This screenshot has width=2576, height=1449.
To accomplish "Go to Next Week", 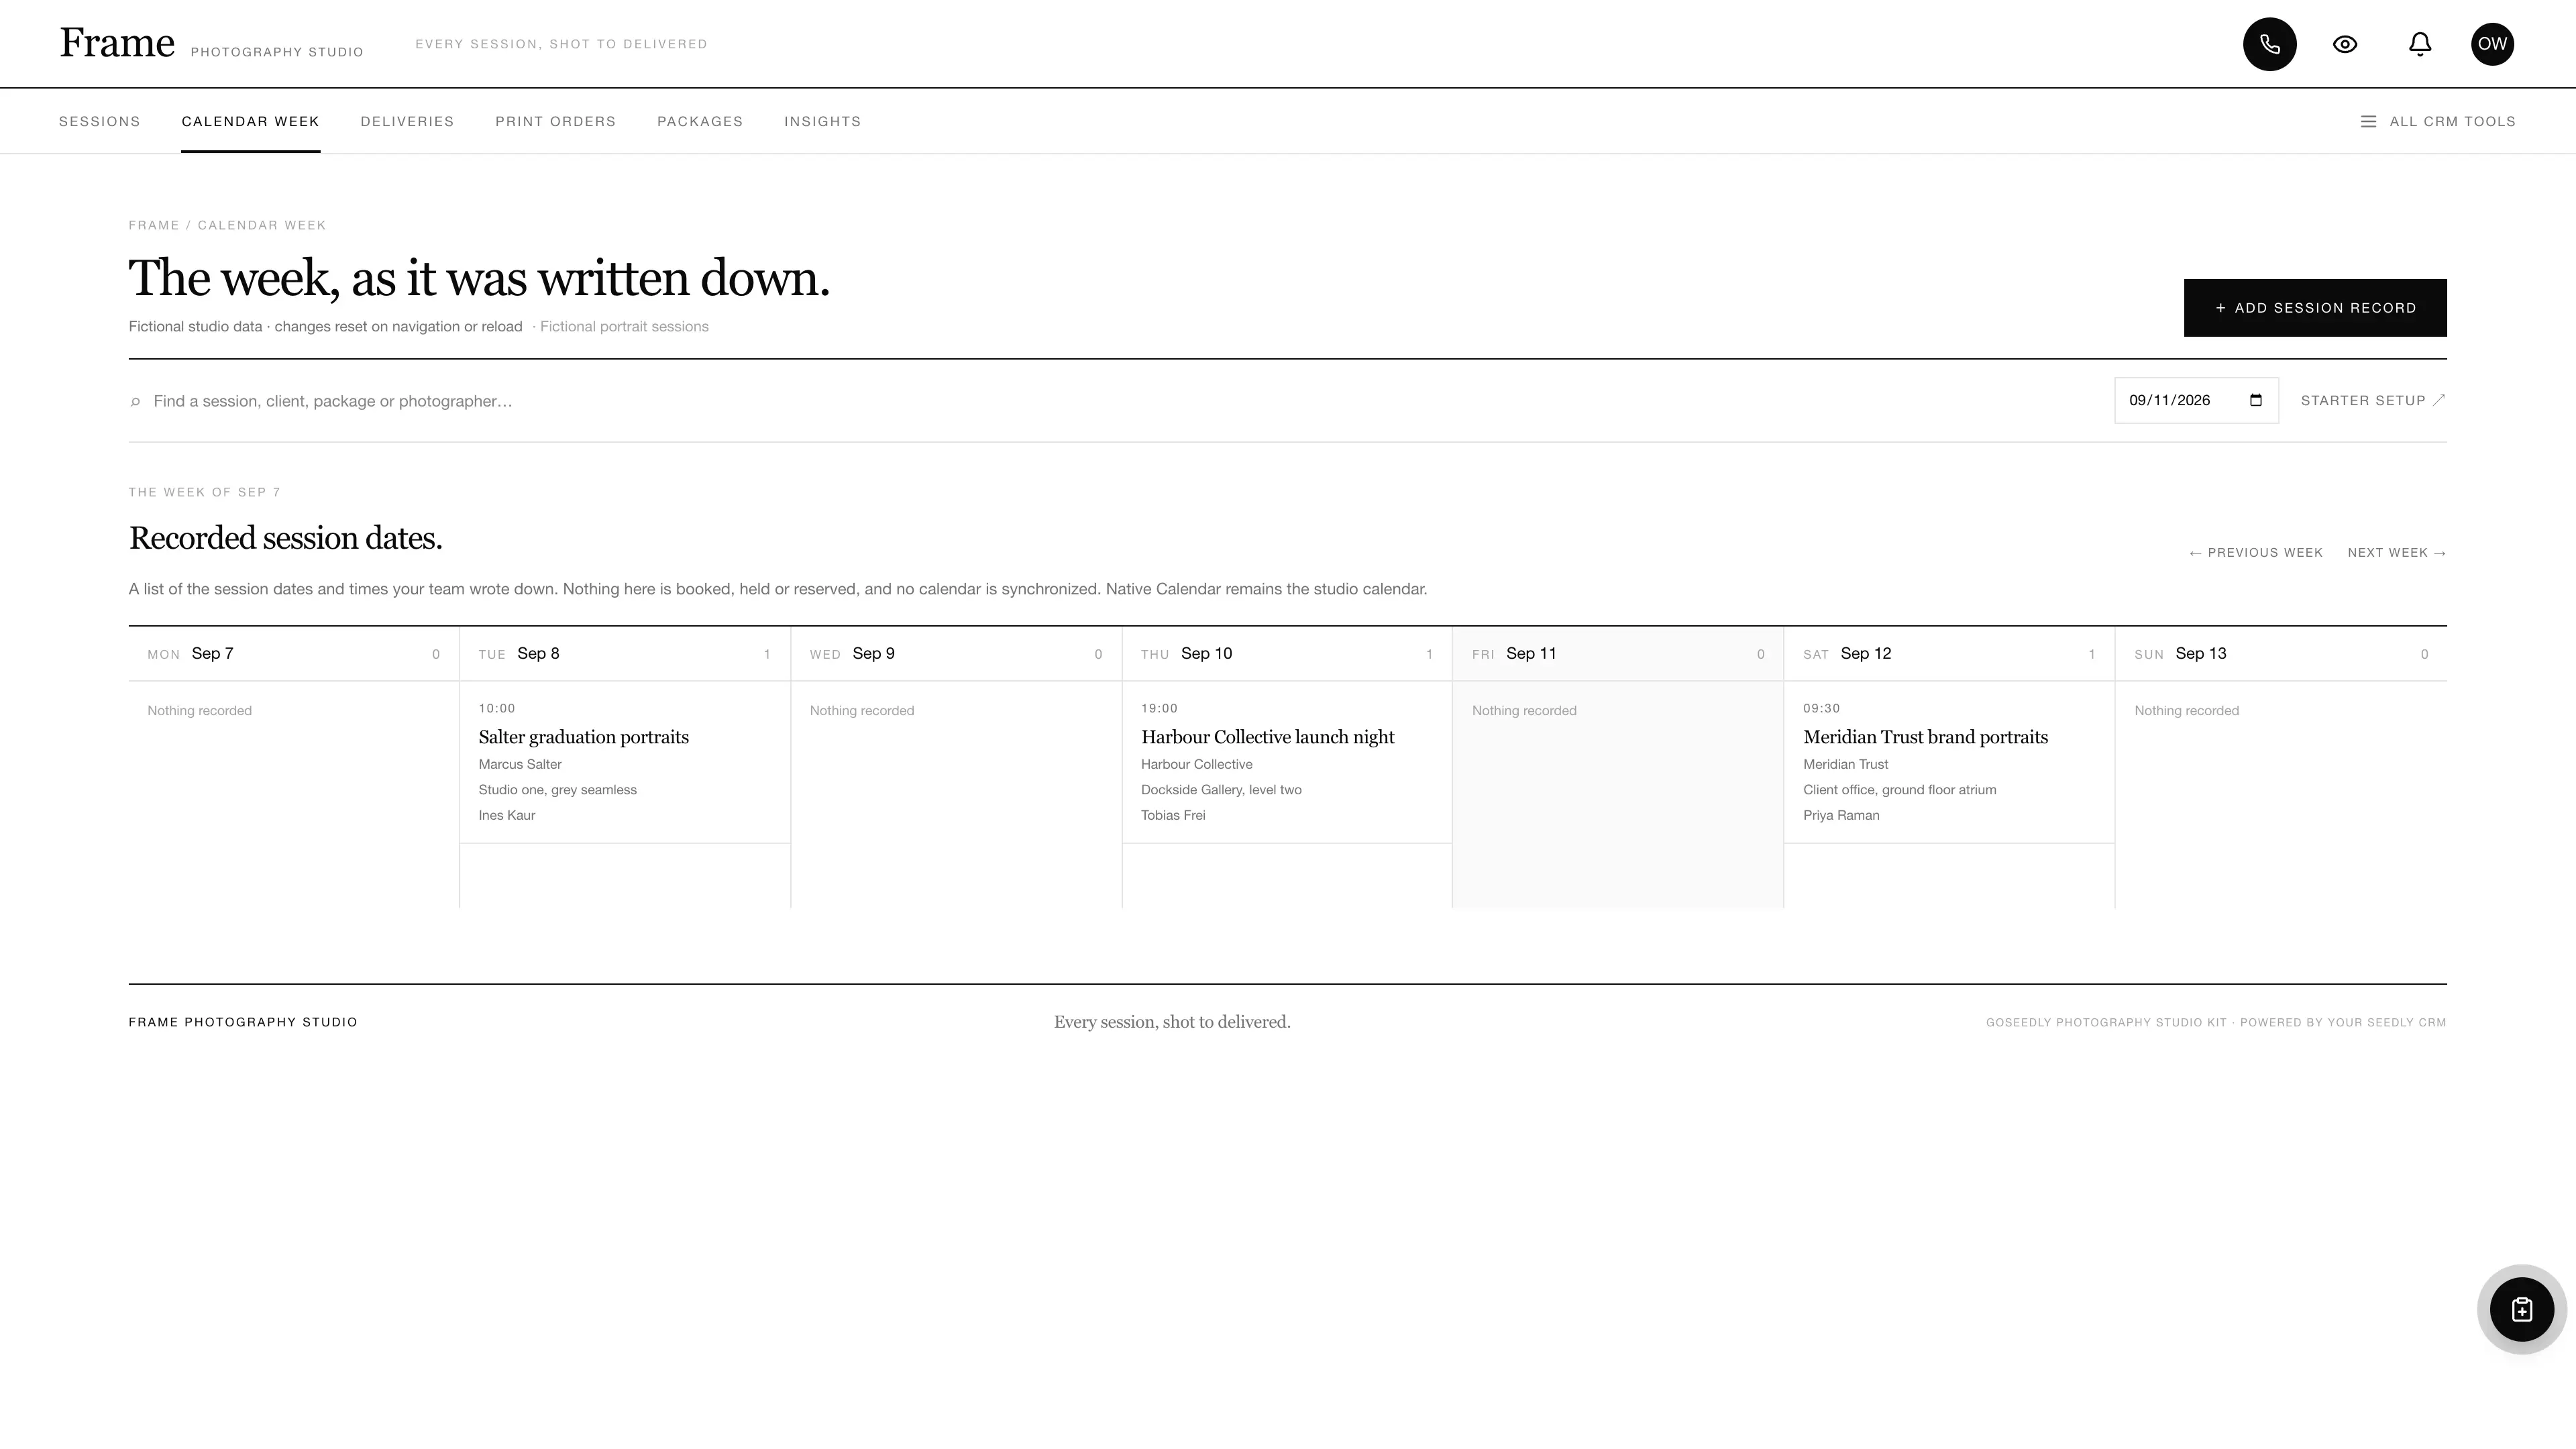I will point(2397,553).
